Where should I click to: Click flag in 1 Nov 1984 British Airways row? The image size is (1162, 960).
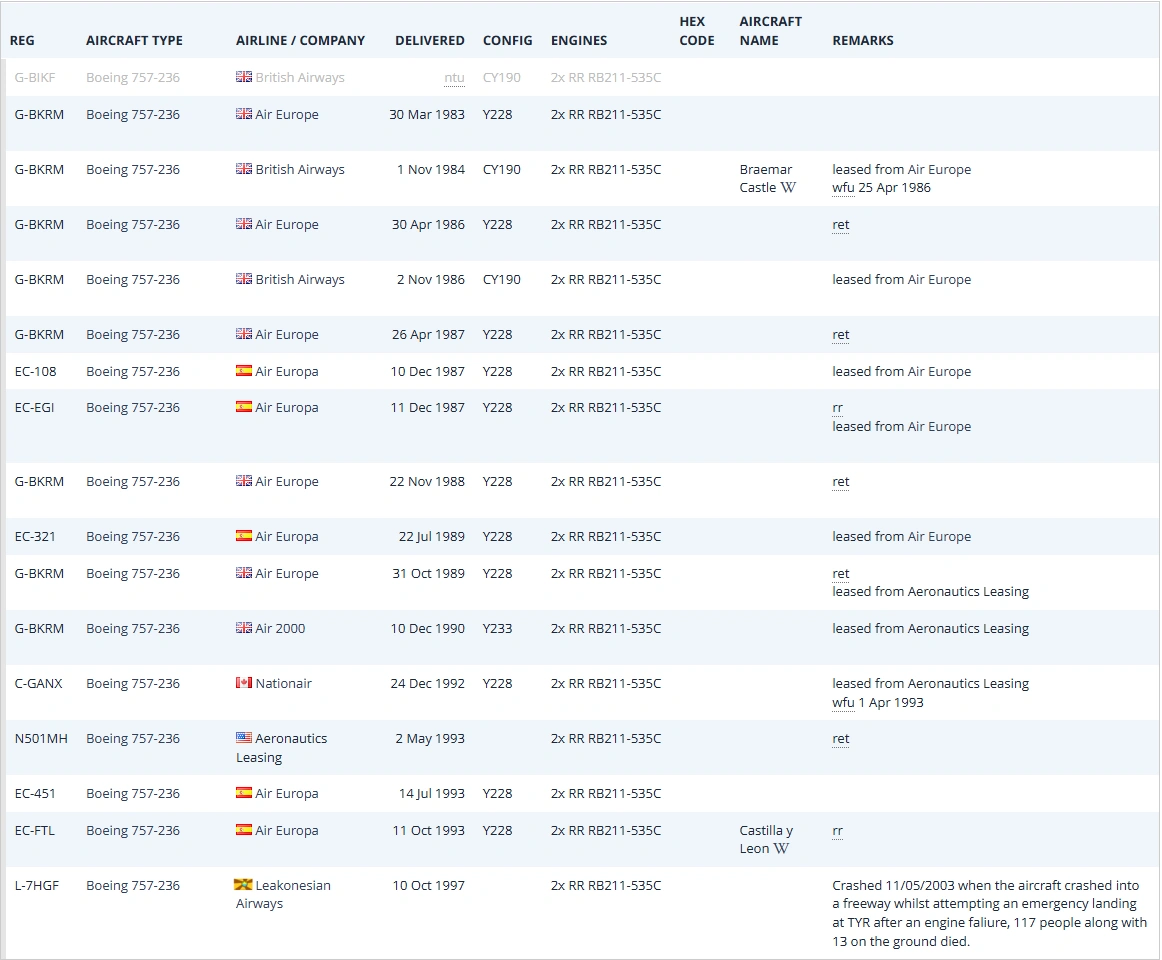(x=244, y=168)
